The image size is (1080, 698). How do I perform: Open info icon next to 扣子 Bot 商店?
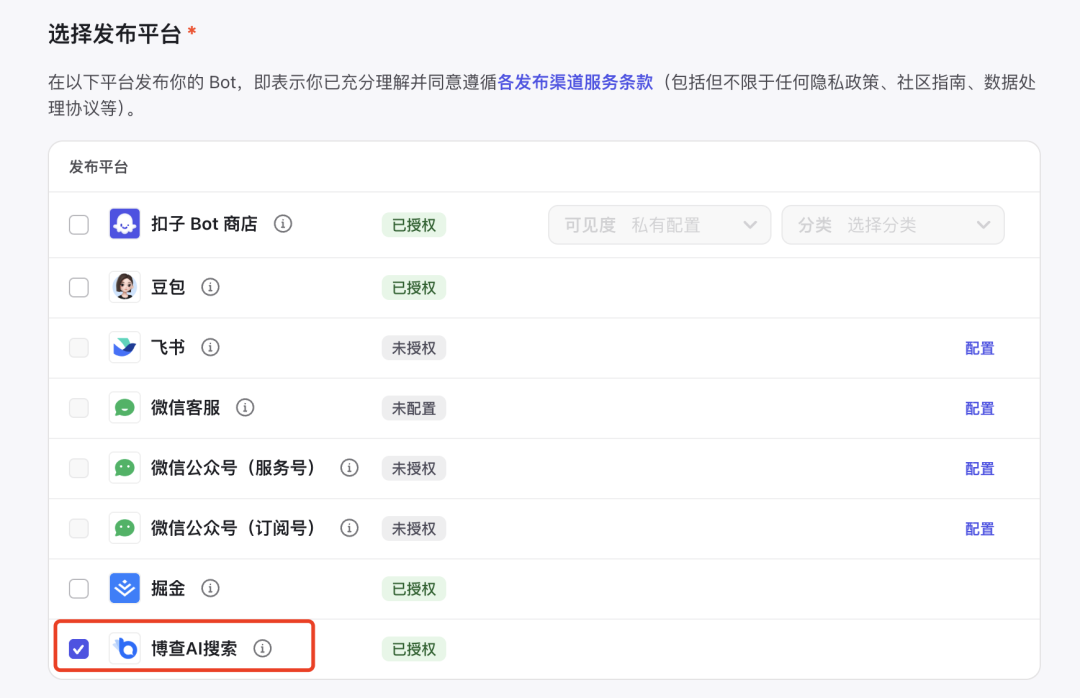[283, 224]
